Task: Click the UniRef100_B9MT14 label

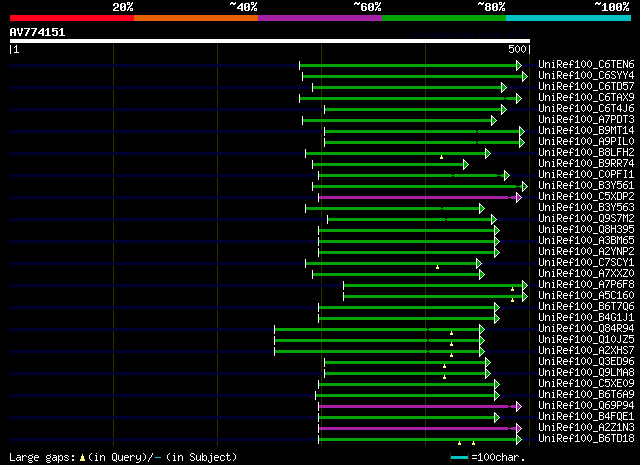Action: [x=586, y=131]
